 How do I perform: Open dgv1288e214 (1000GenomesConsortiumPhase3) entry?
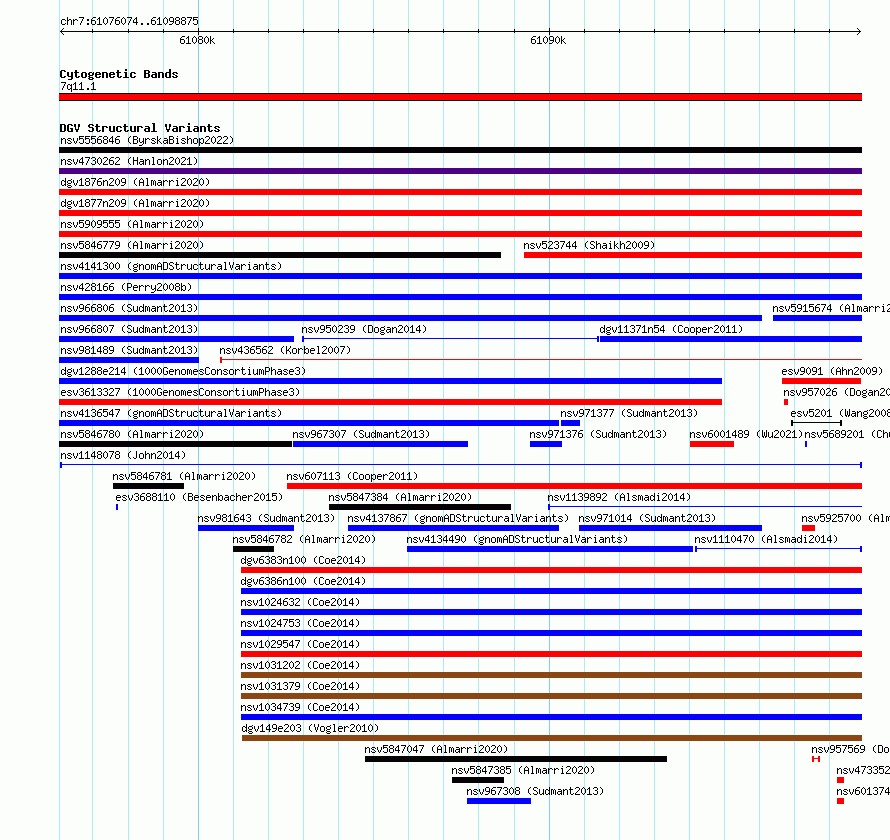tap(183, 371)
